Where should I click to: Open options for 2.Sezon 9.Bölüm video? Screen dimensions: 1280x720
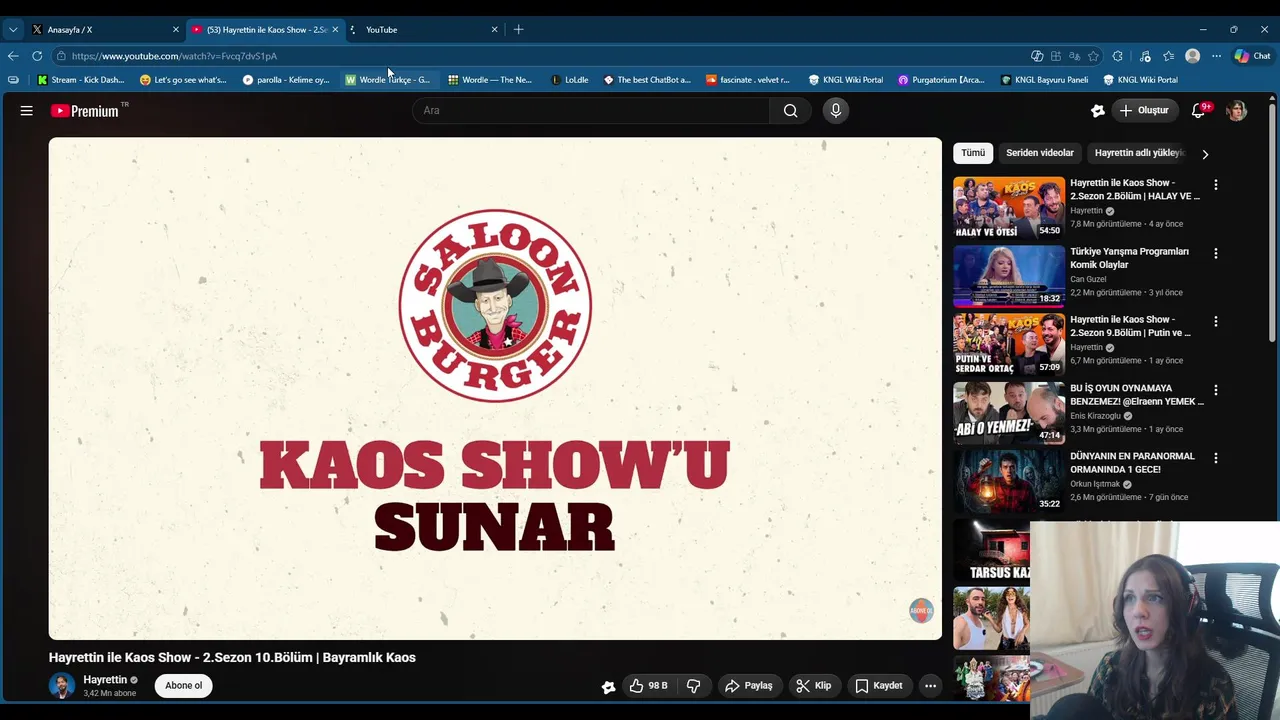[1216, 321]
